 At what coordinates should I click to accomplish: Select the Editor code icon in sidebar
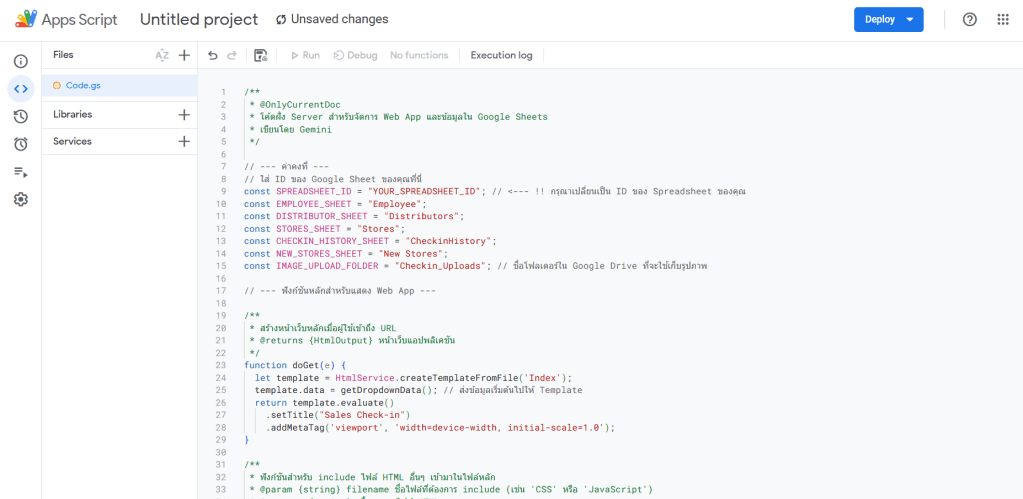coord(20,89)
